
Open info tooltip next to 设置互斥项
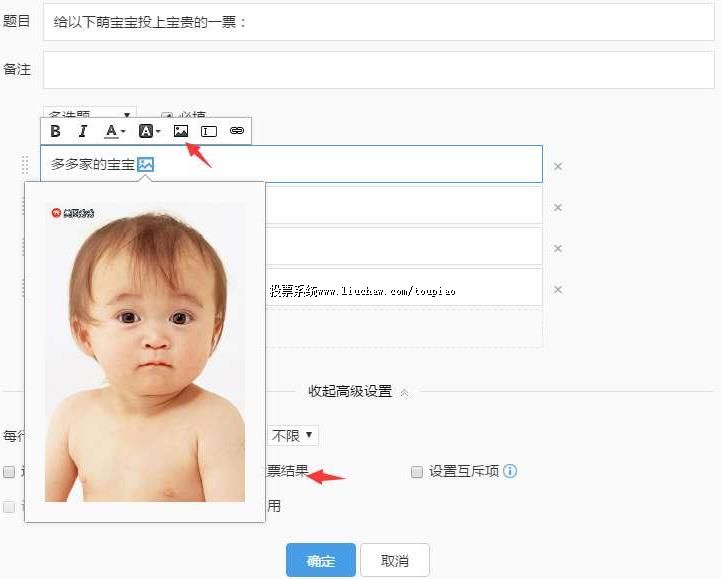(510, 471)
